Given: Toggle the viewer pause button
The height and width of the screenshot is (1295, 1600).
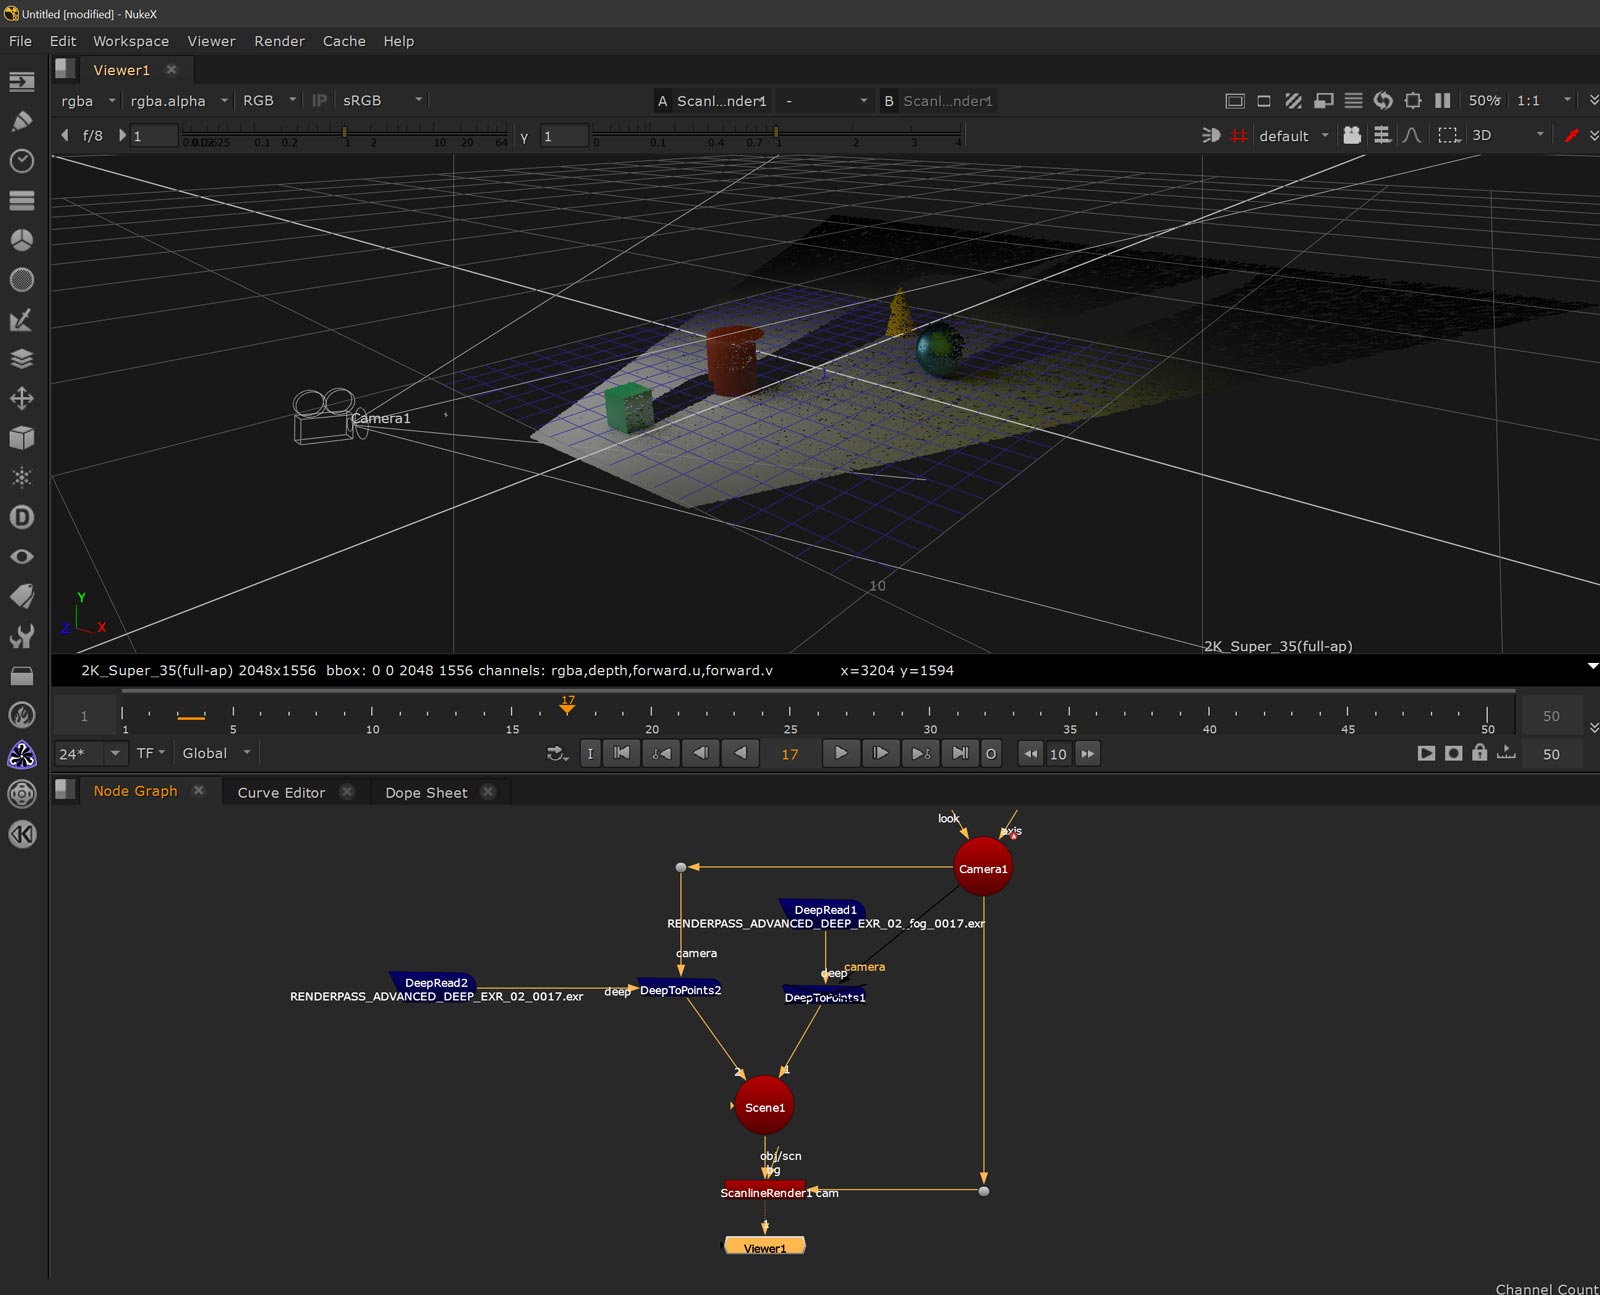Looking at the screenshot, I should click(x=1442, y=100).
